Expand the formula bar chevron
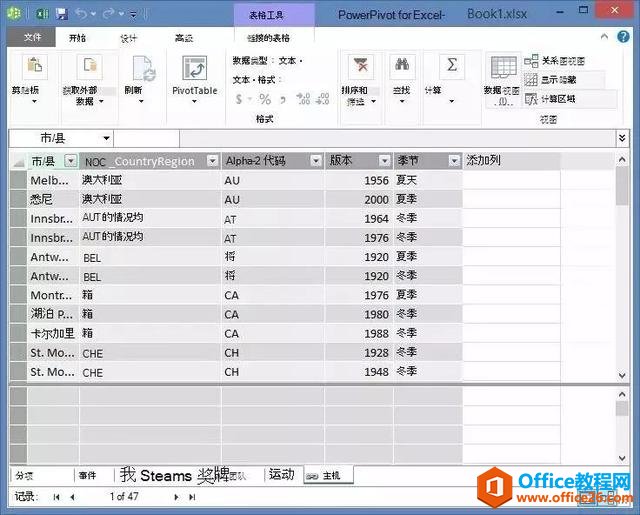The image size is (640, 515). pos(622,138)
